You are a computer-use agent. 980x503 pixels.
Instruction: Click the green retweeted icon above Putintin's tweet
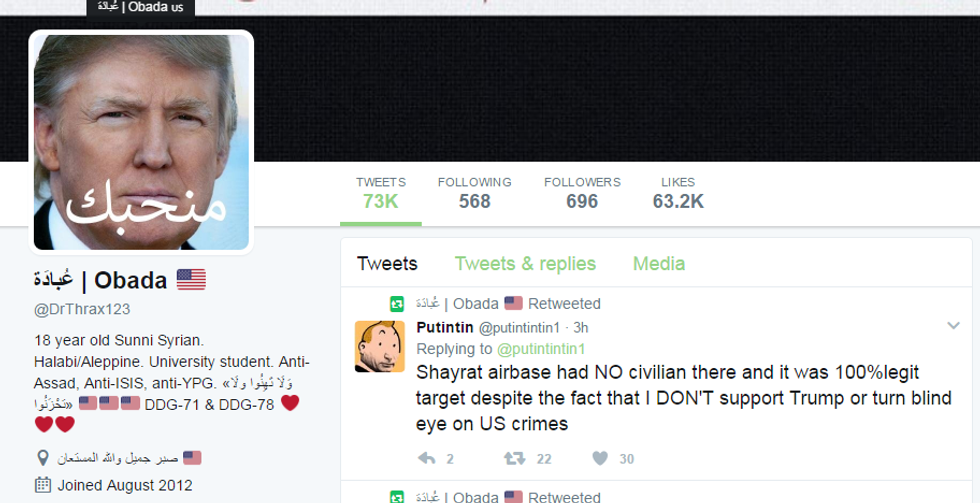(397, 304)
